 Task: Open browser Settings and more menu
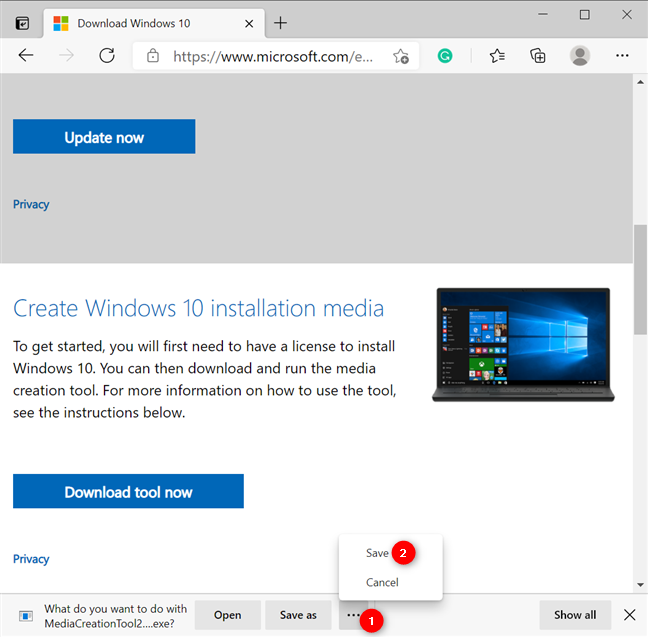tap(622, 55)
